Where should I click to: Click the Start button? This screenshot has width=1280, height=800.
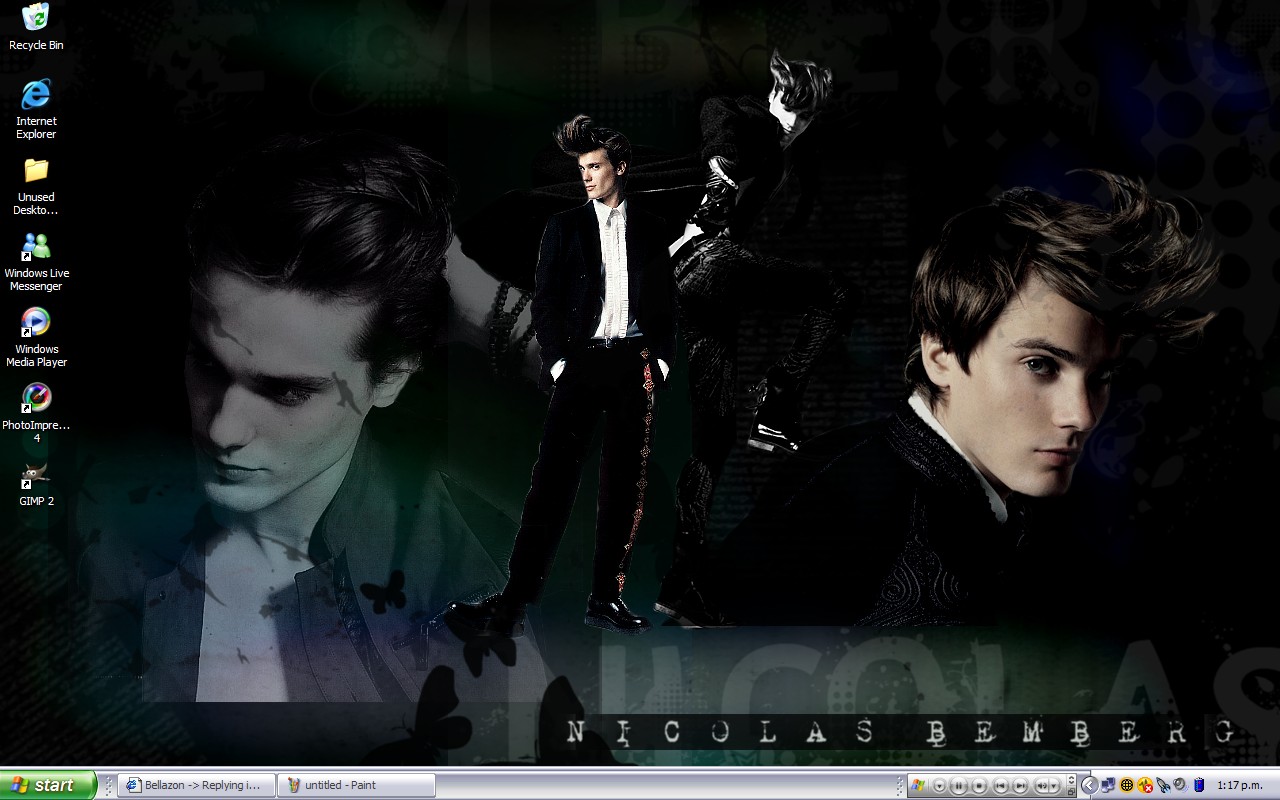[x=48, y=785]
